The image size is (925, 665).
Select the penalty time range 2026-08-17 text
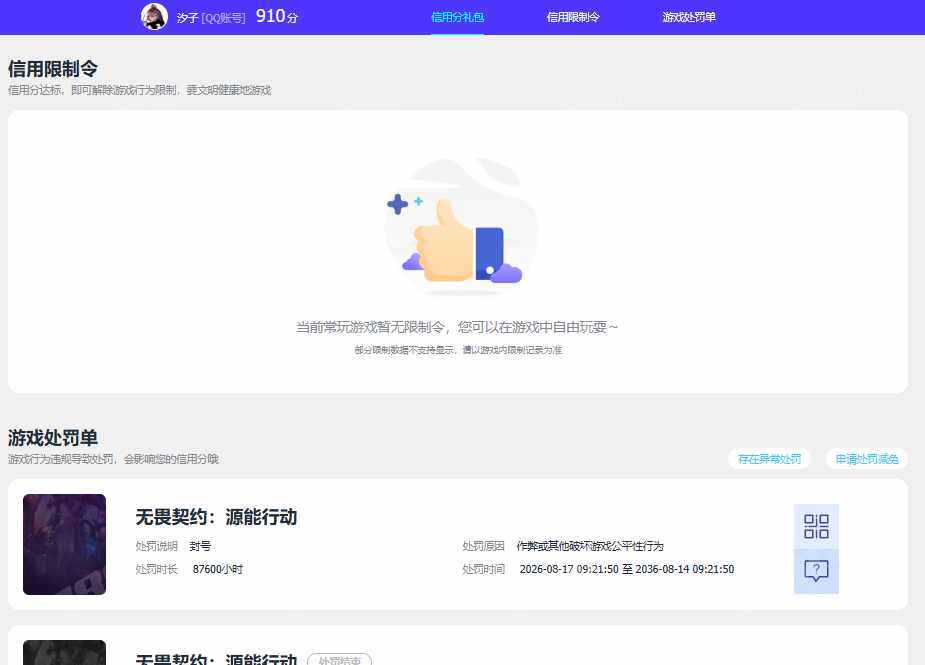(x=626, y=569)
